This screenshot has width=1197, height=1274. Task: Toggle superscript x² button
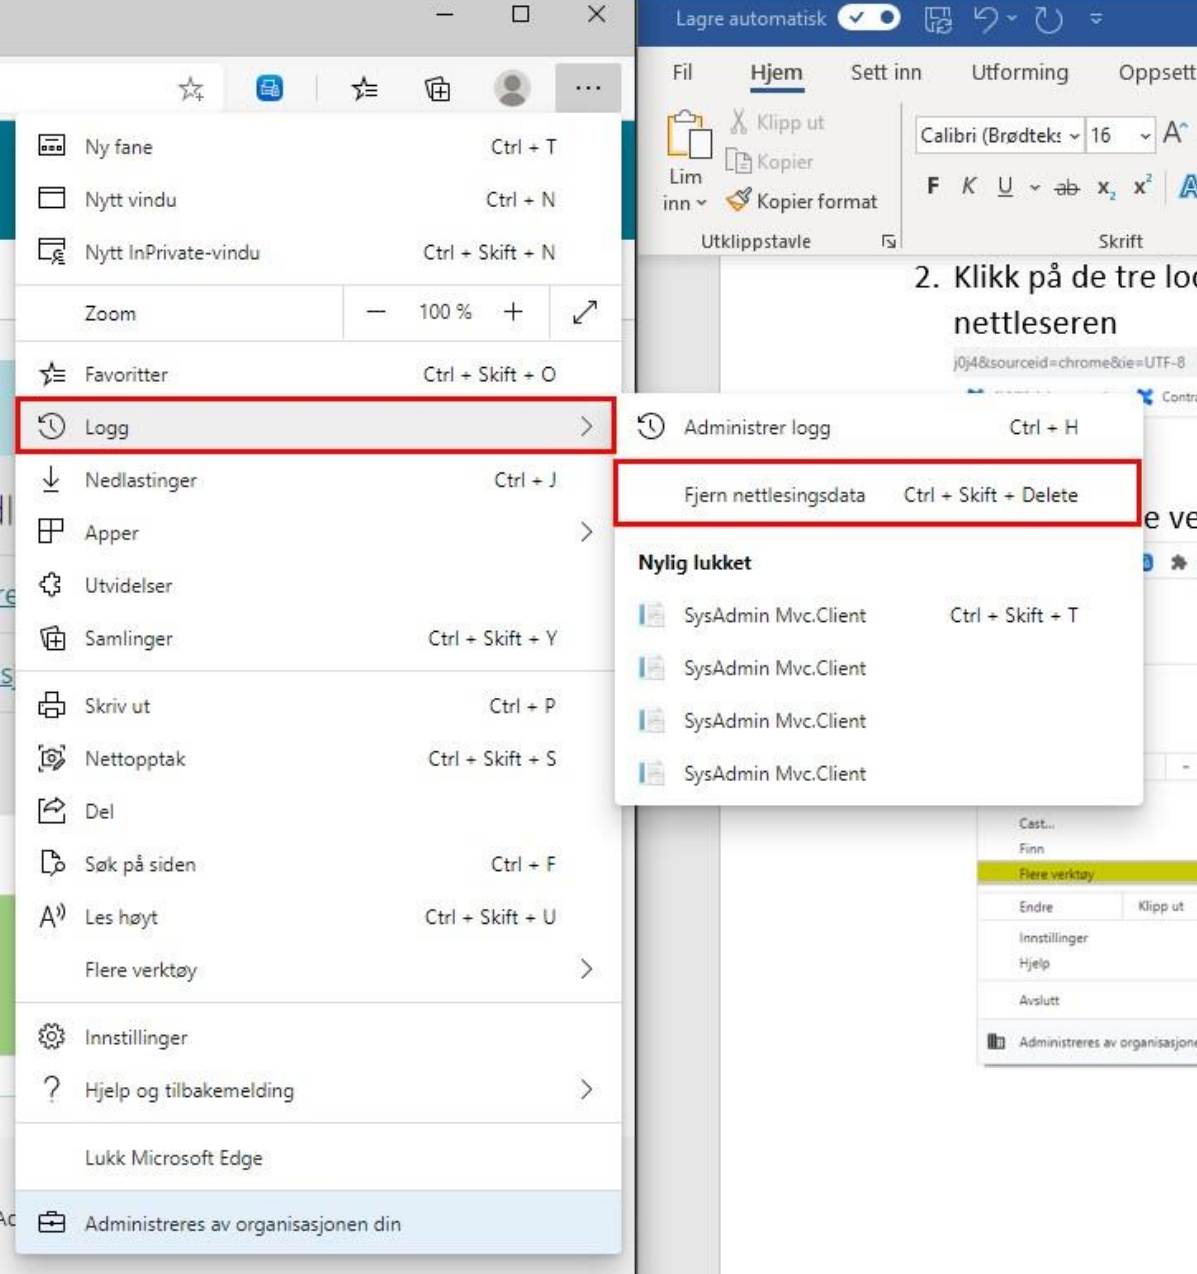click(1143, 186)
